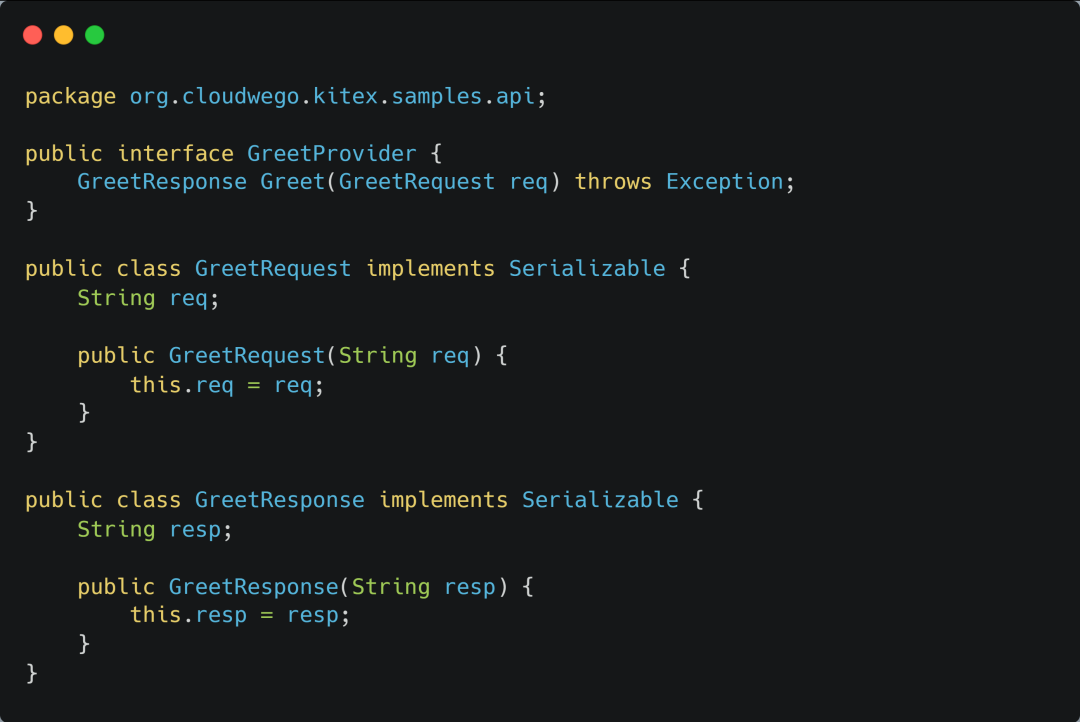Click the 'package' keyword on the first line
Viewport: 1080px width, 722px height.
(70, 97)
